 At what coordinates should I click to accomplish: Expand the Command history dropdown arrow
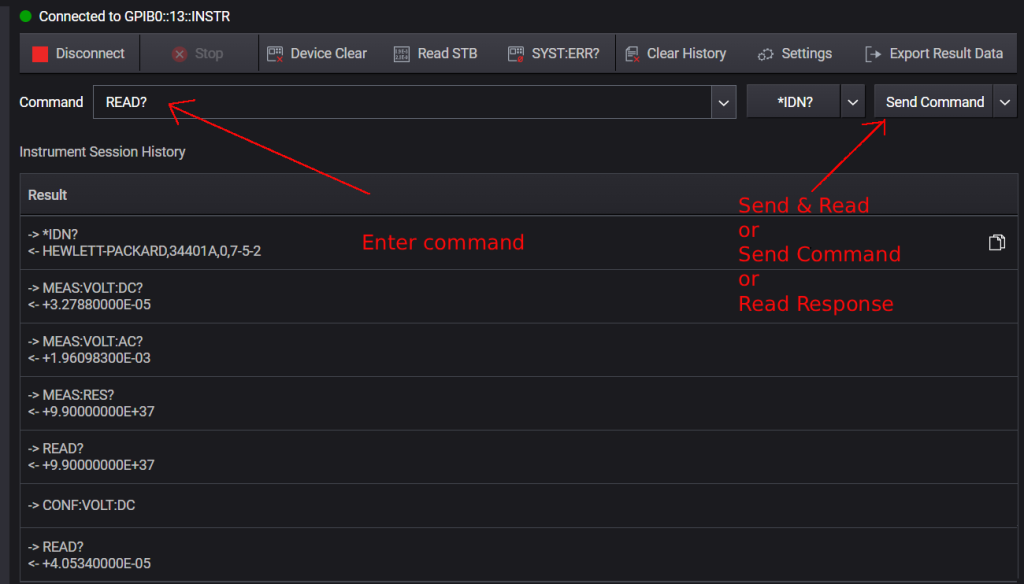pos(724,103)
